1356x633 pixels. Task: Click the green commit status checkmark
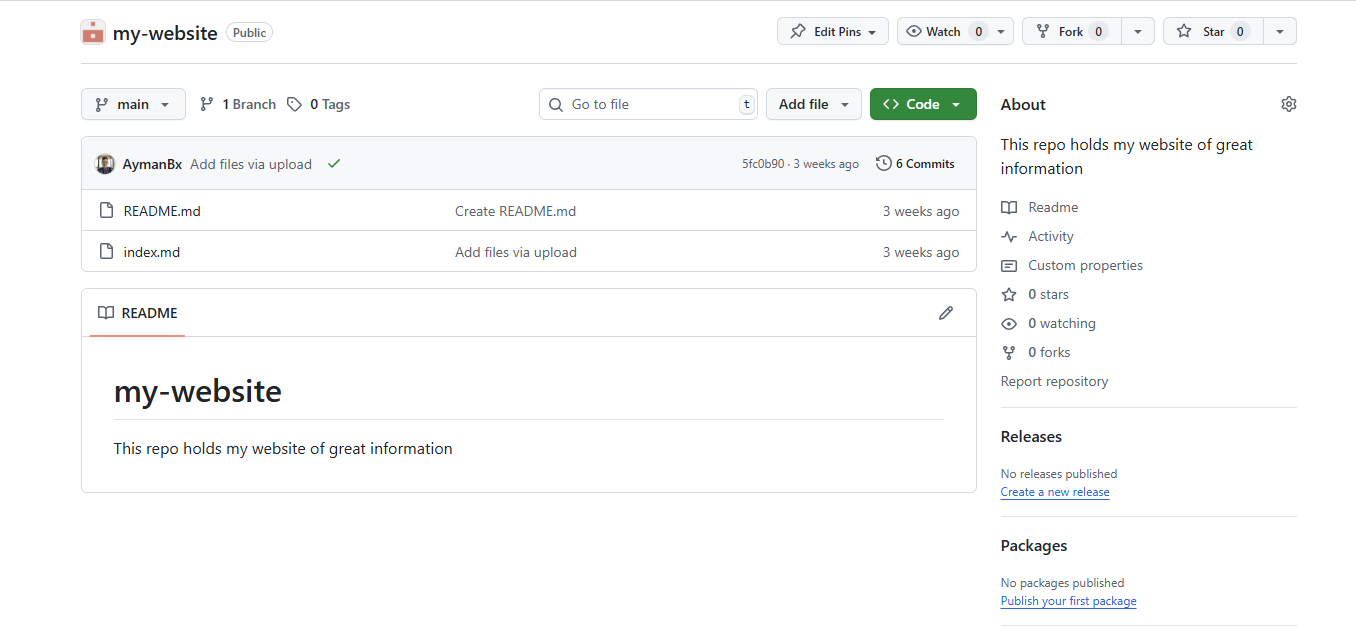pos(334,163)
